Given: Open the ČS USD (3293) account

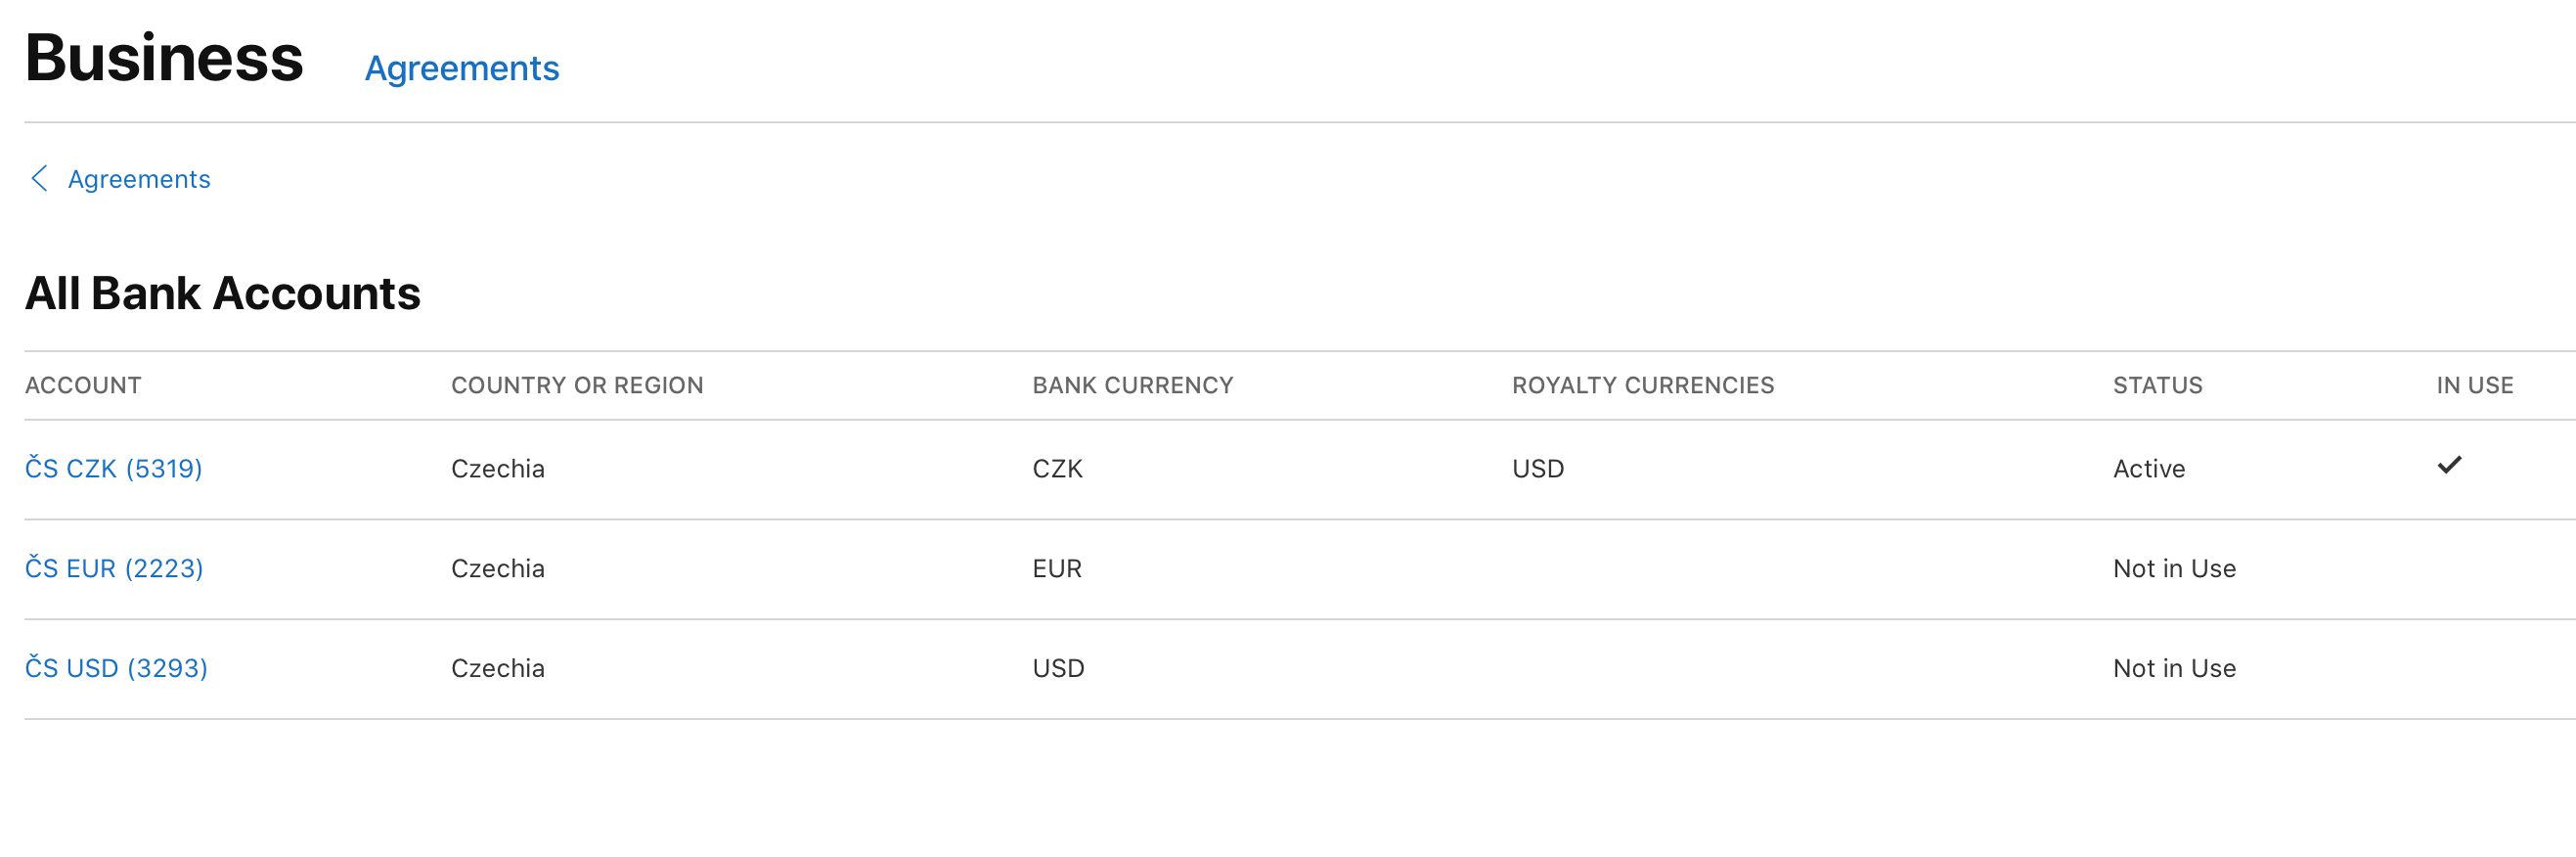Looking at the screenshot, I should click(x=116, y=668).
